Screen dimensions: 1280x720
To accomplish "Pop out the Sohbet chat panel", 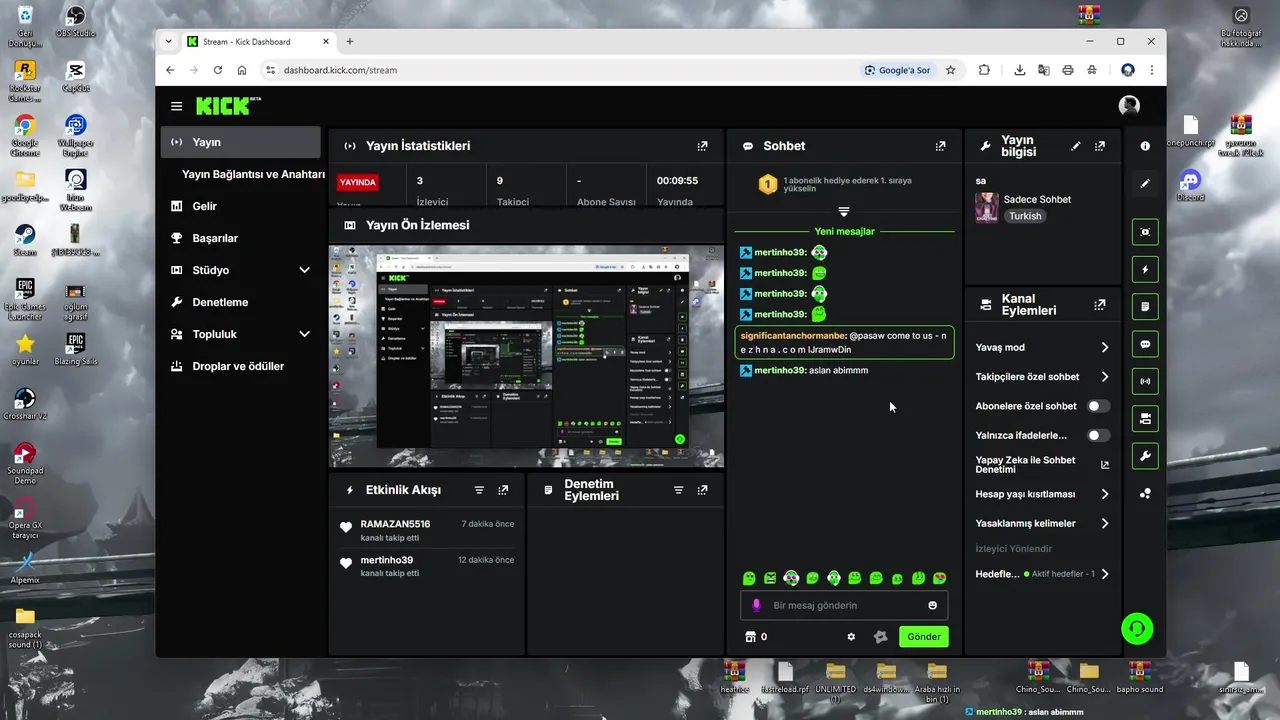I will [940, 146].
